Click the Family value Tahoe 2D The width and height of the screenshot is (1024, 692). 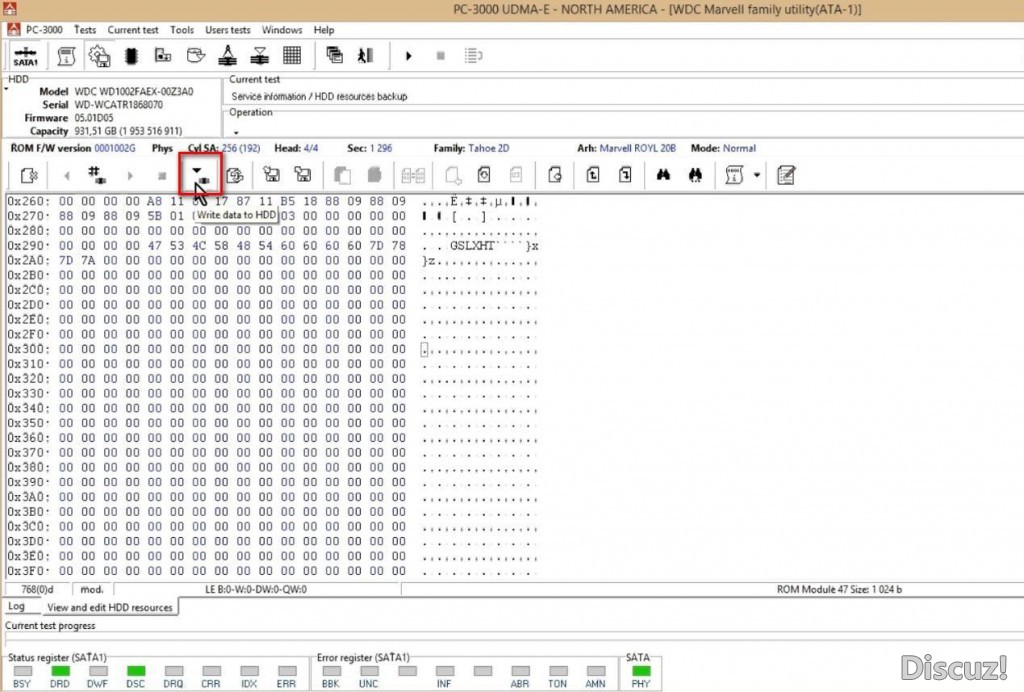488,148
